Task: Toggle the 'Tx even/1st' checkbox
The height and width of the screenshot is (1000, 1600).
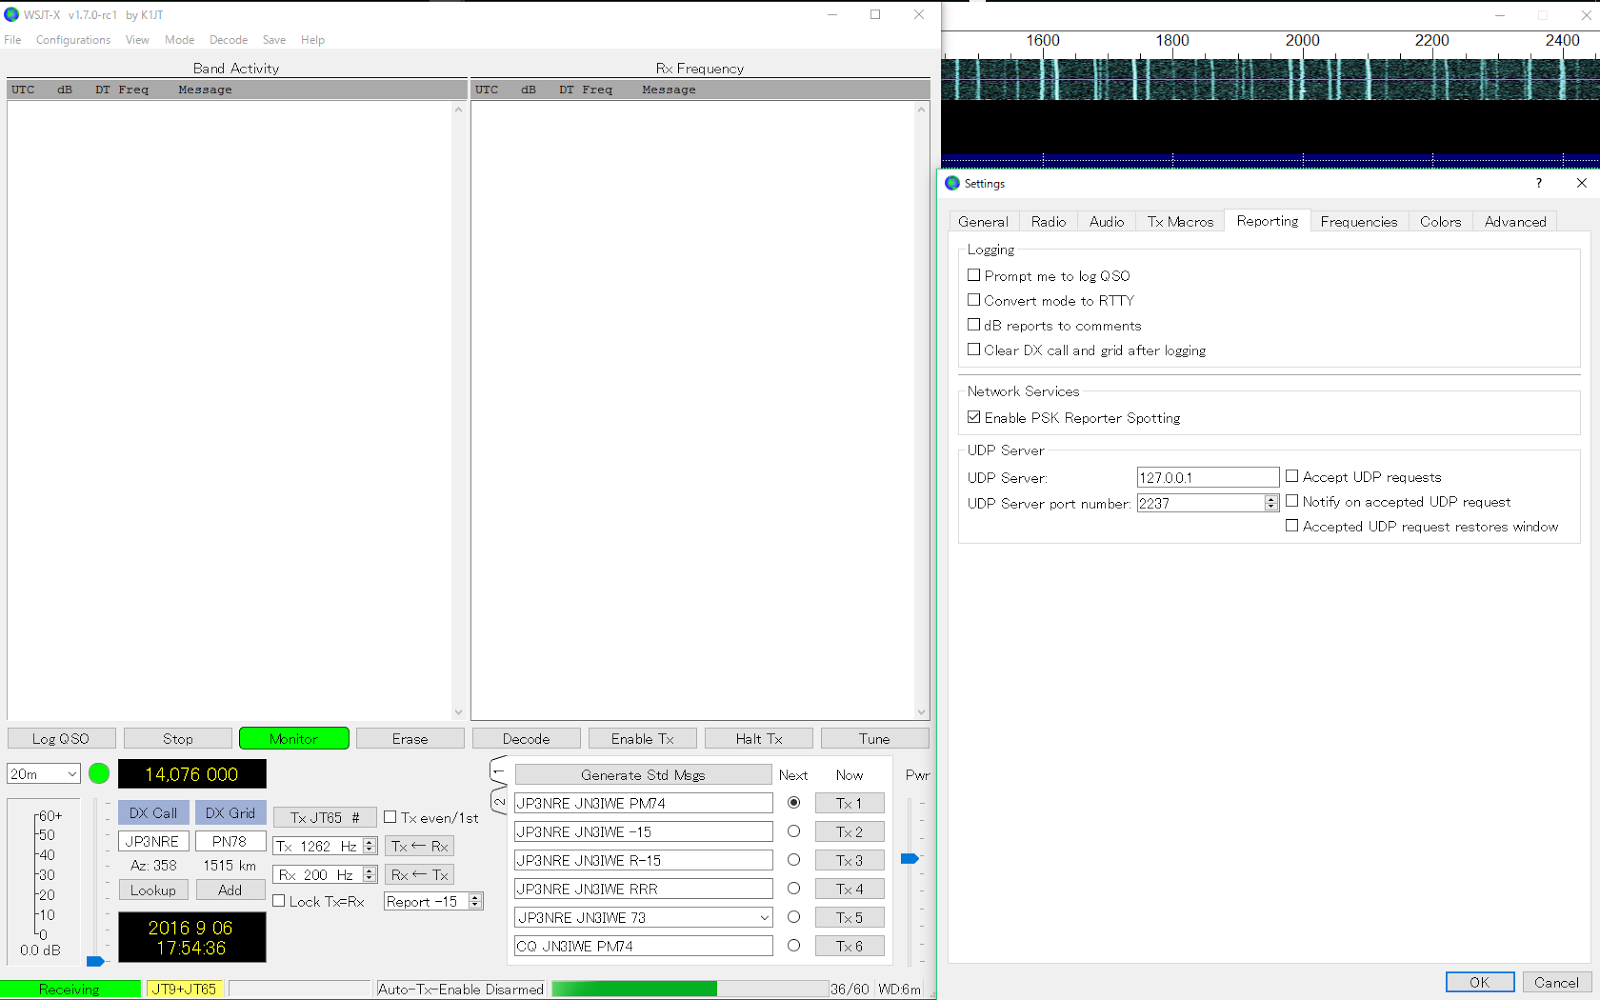Action: tap(390, 817)
